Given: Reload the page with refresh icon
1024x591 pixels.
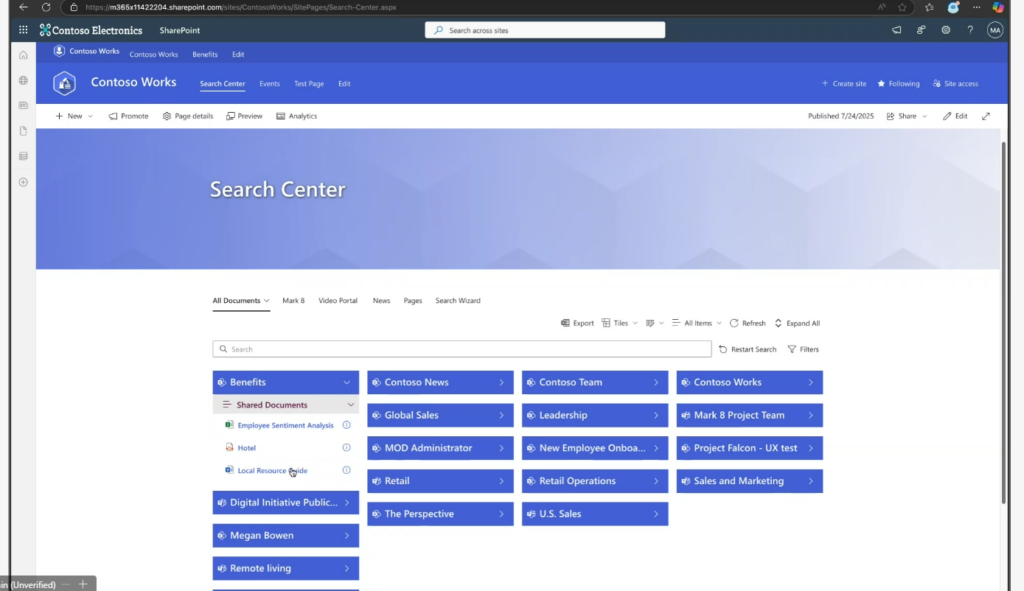Looking at the screenshot, I should click(46, 7).
